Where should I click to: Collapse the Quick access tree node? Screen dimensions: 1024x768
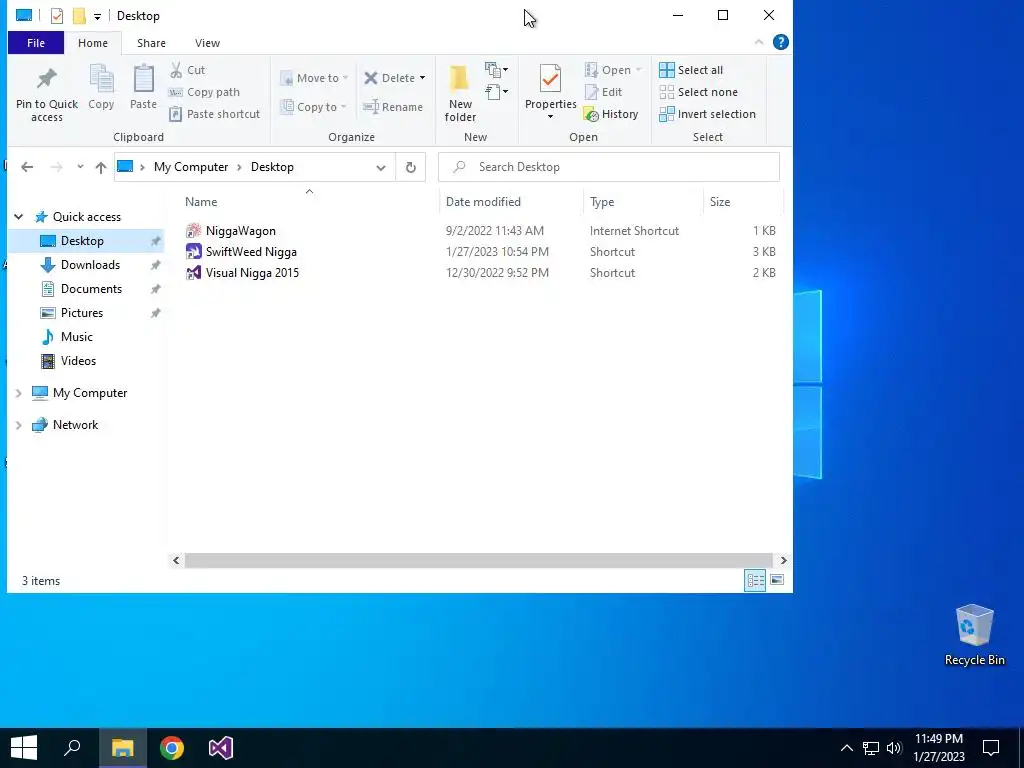19,217
